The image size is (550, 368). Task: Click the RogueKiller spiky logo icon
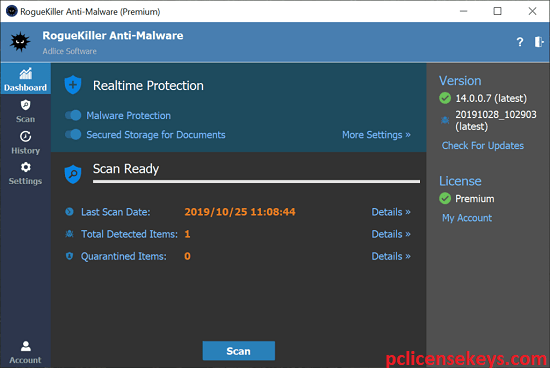point(20,42)
